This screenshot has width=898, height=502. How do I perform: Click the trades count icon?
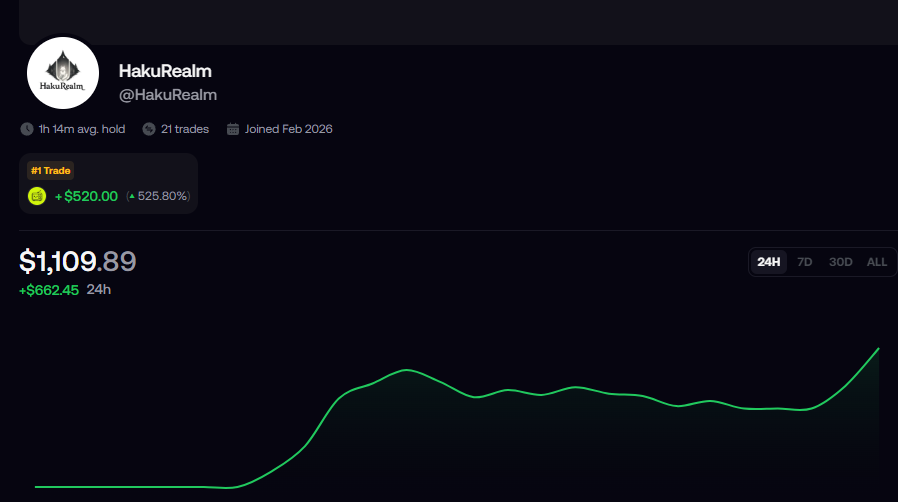click(x=149, y=129)
